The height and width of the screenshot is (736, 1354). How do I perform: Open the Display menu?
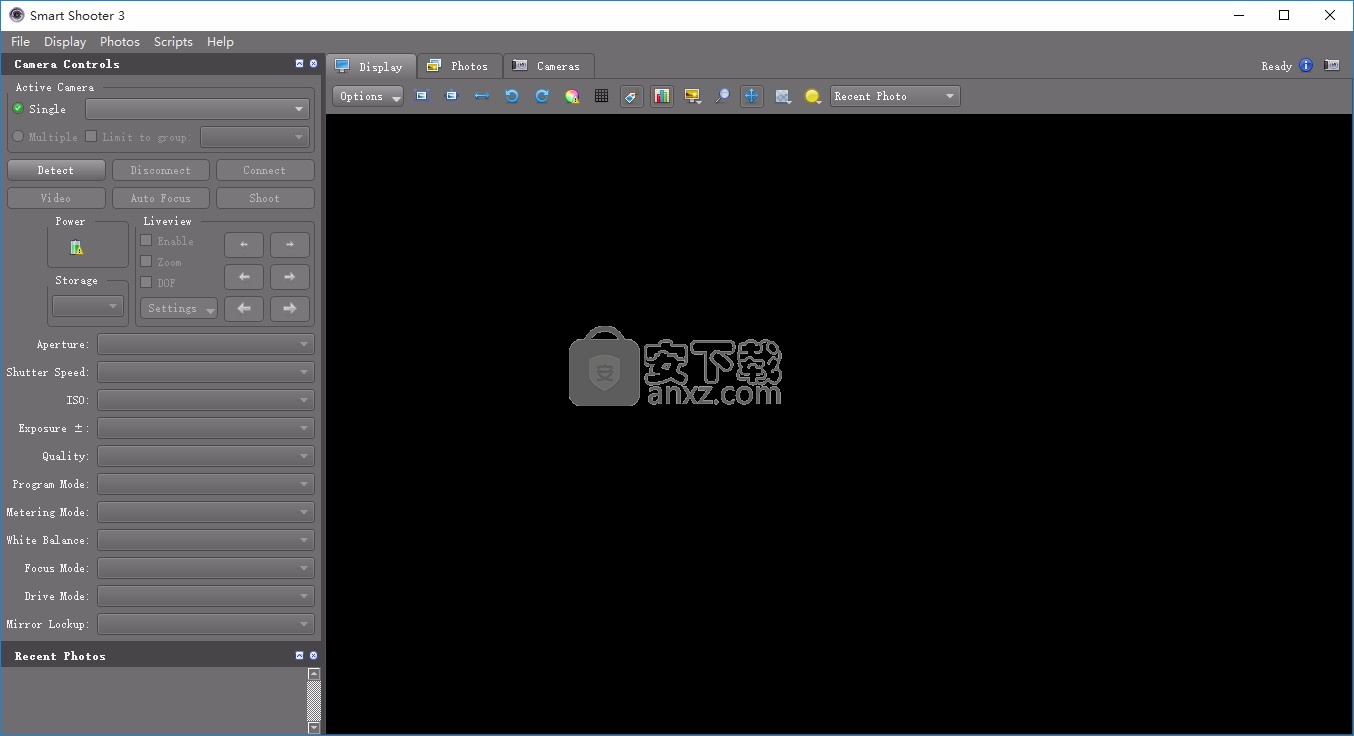(x=65, y=42)
